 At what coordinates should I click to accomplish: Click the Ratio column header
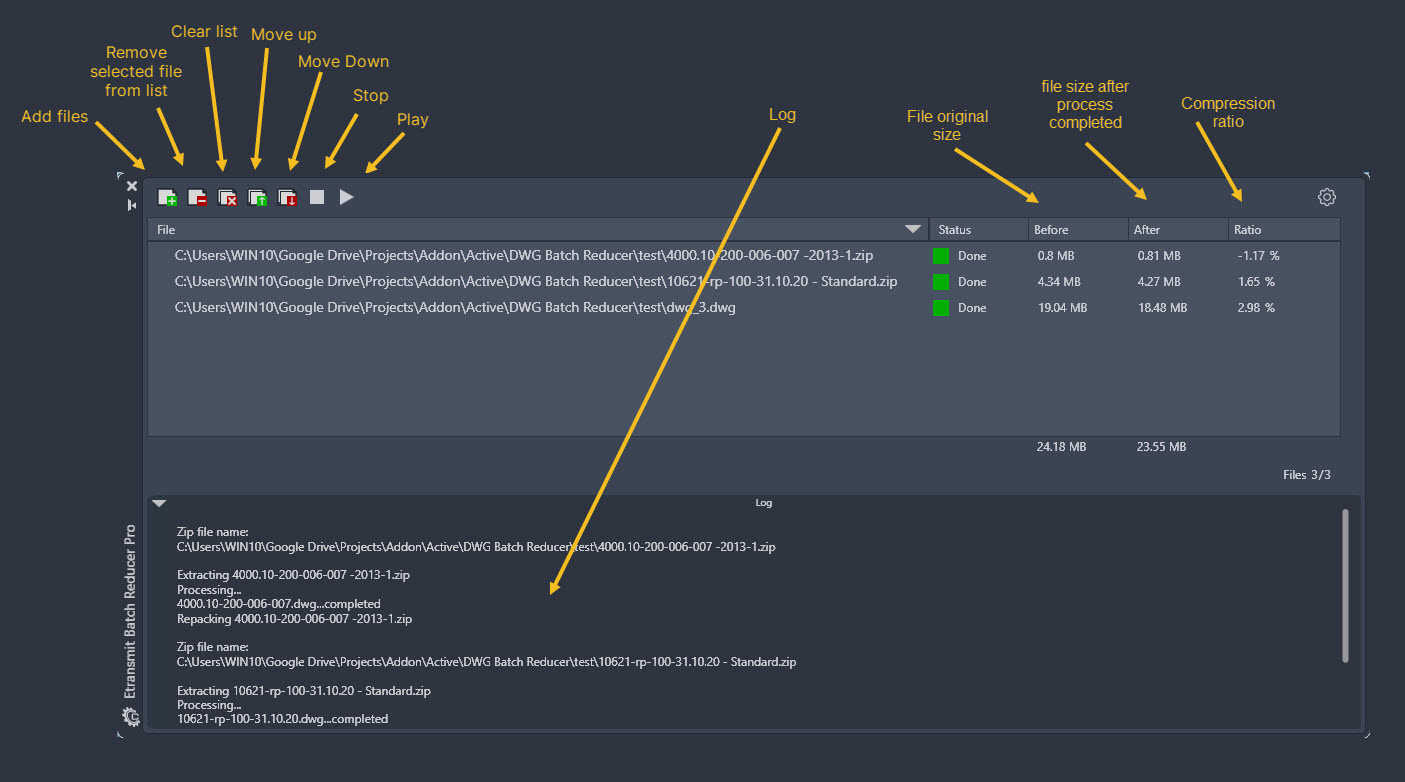click(1282, 230)
